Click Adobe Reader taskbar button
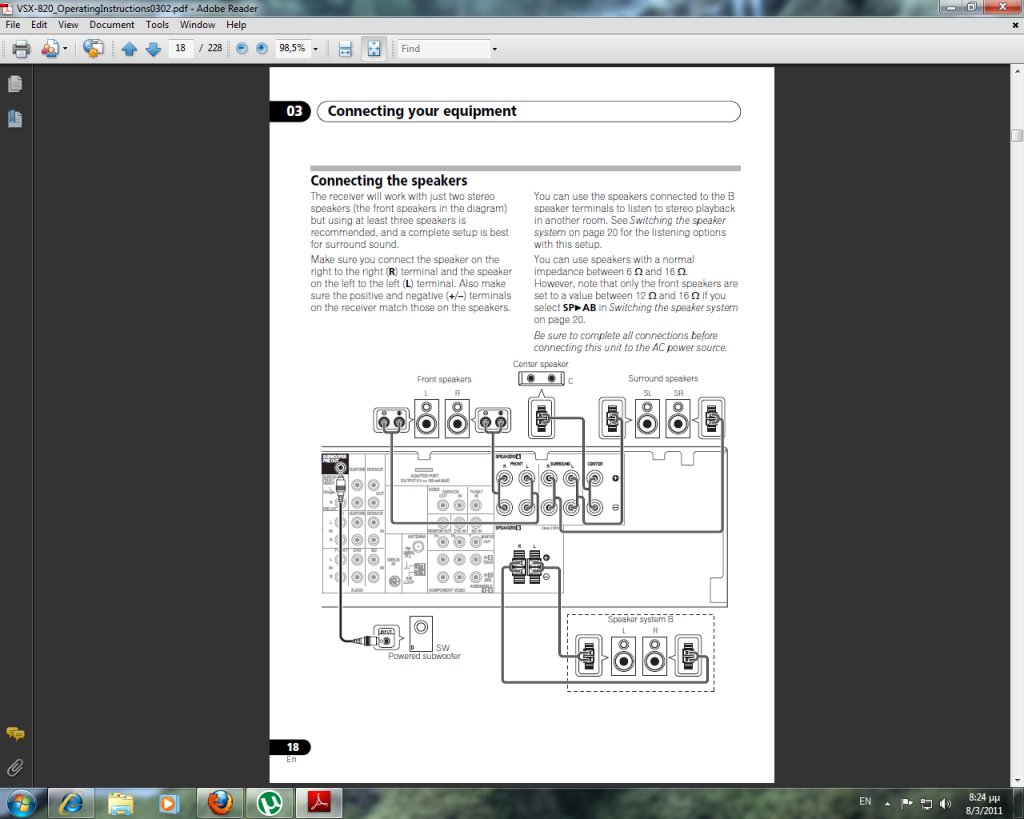 [x=319, y=803]
